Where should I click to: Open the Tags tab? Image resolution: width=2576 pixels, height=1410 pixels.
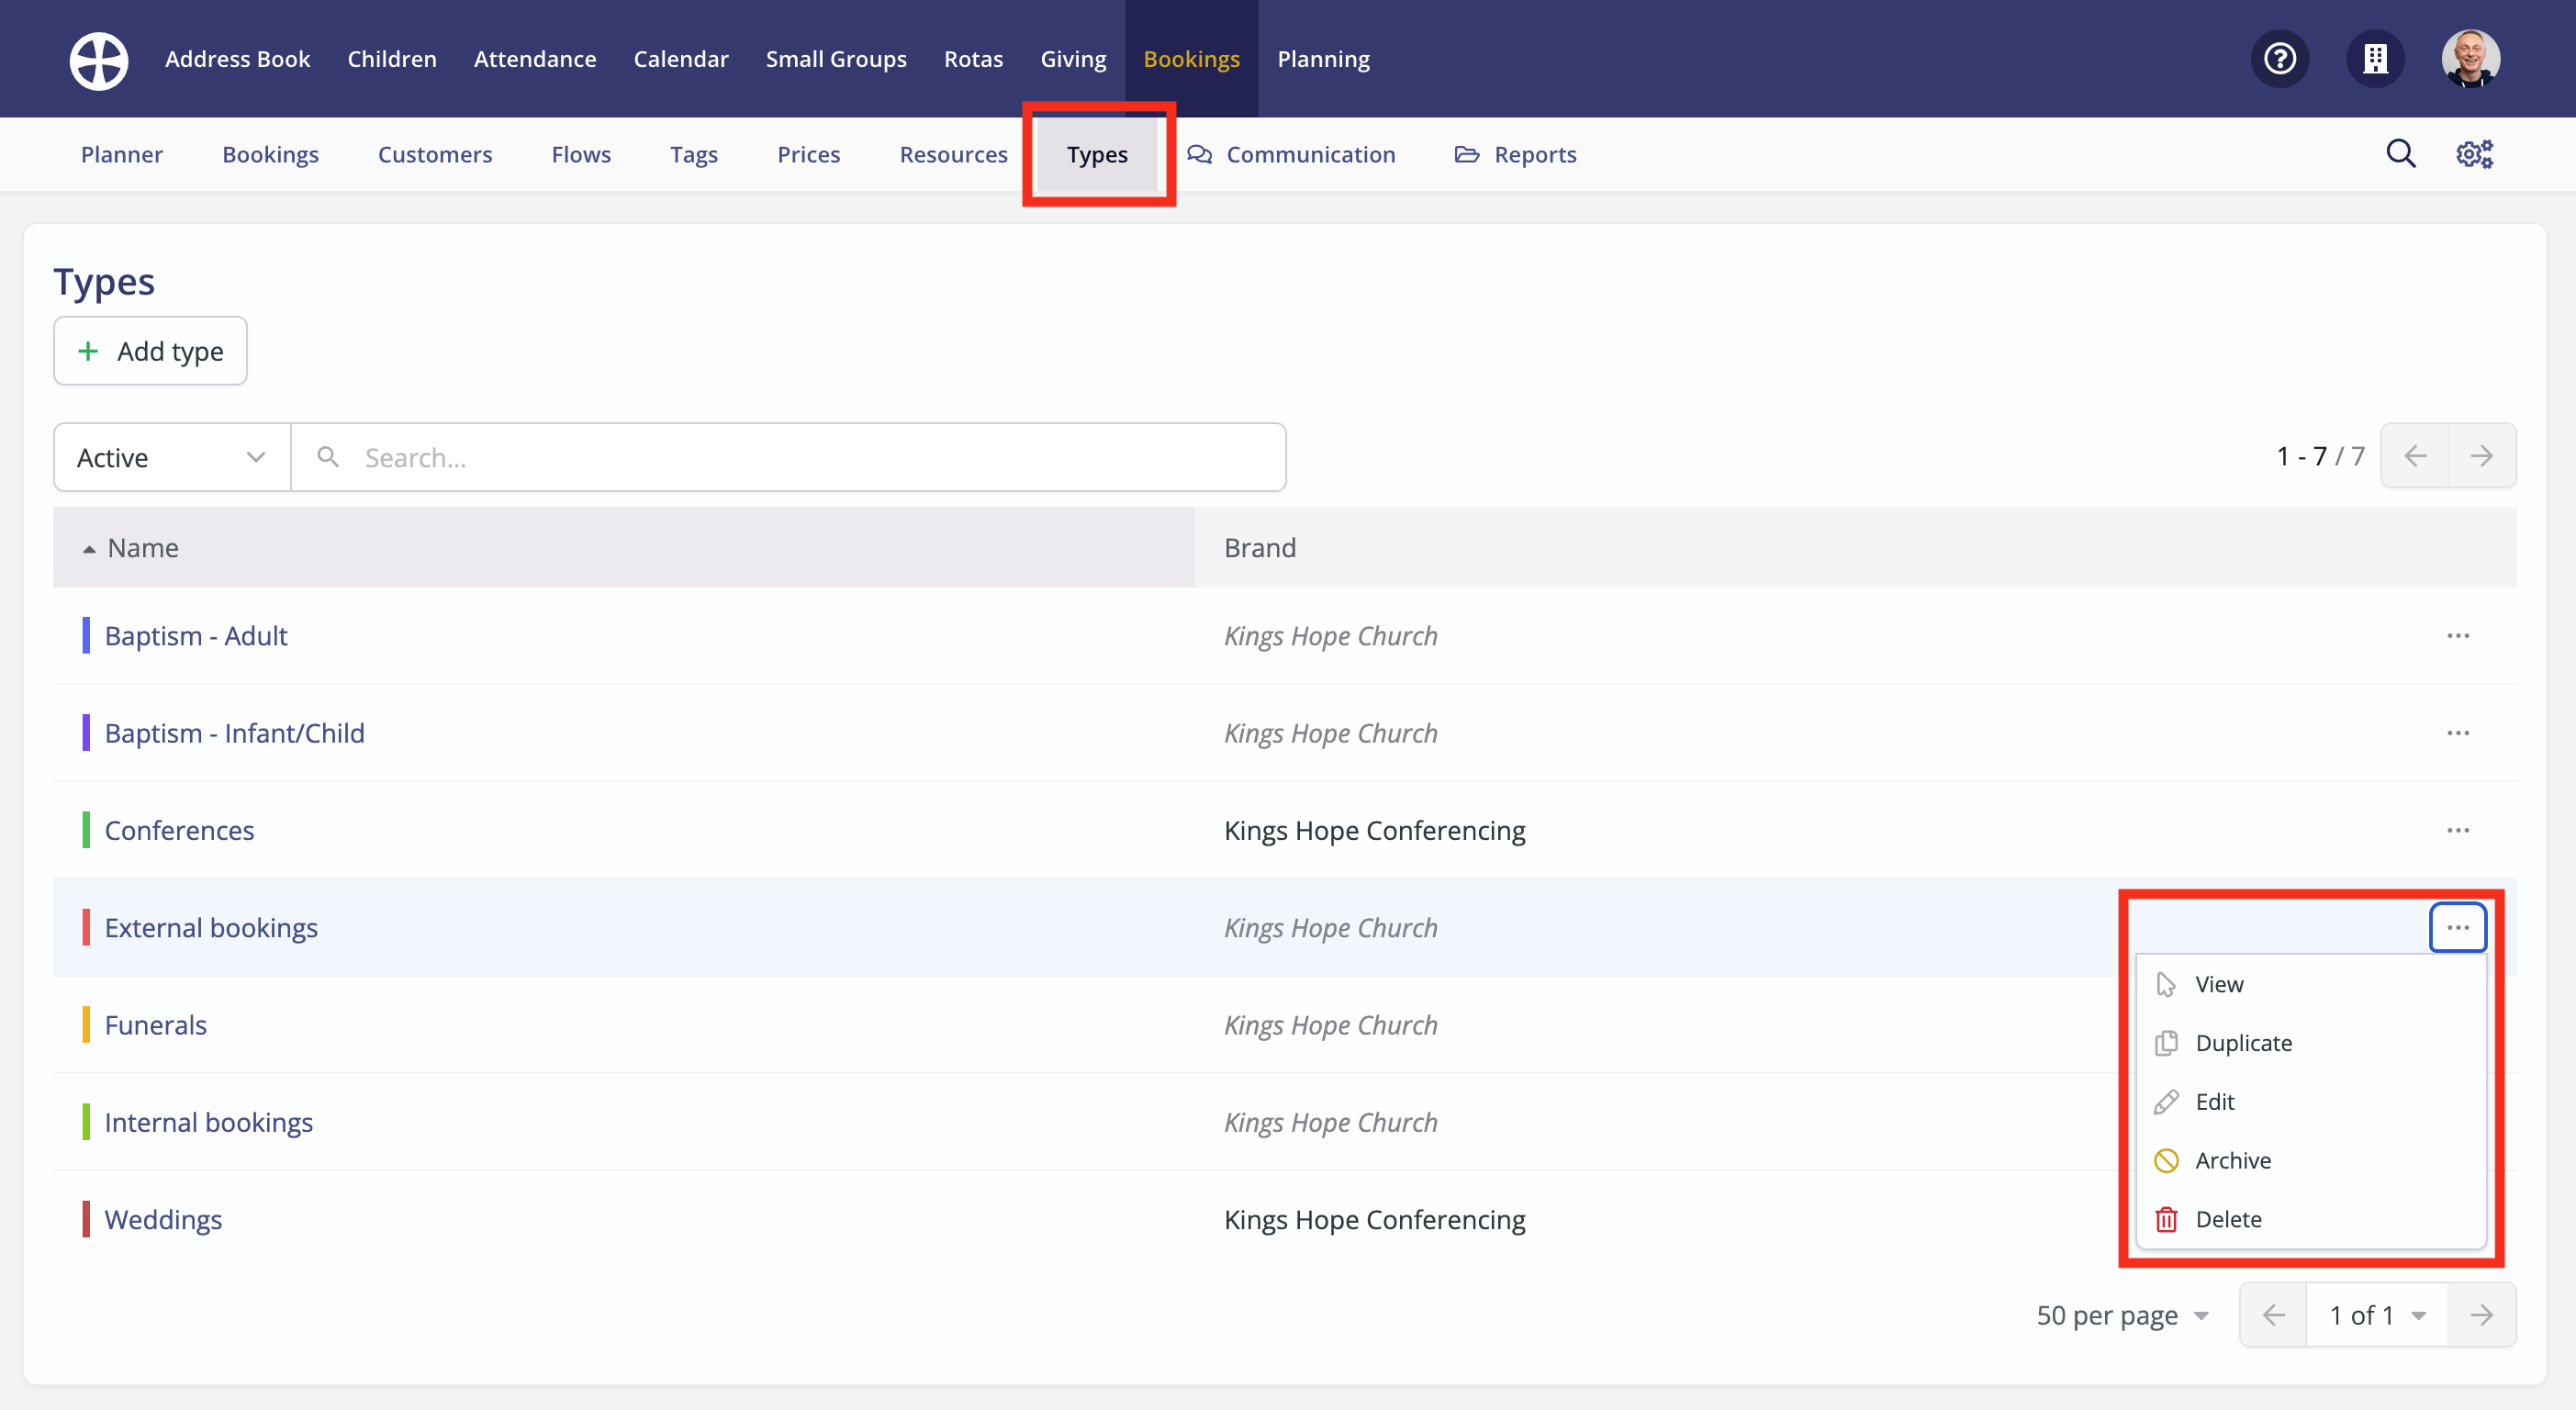click(694, 154)
